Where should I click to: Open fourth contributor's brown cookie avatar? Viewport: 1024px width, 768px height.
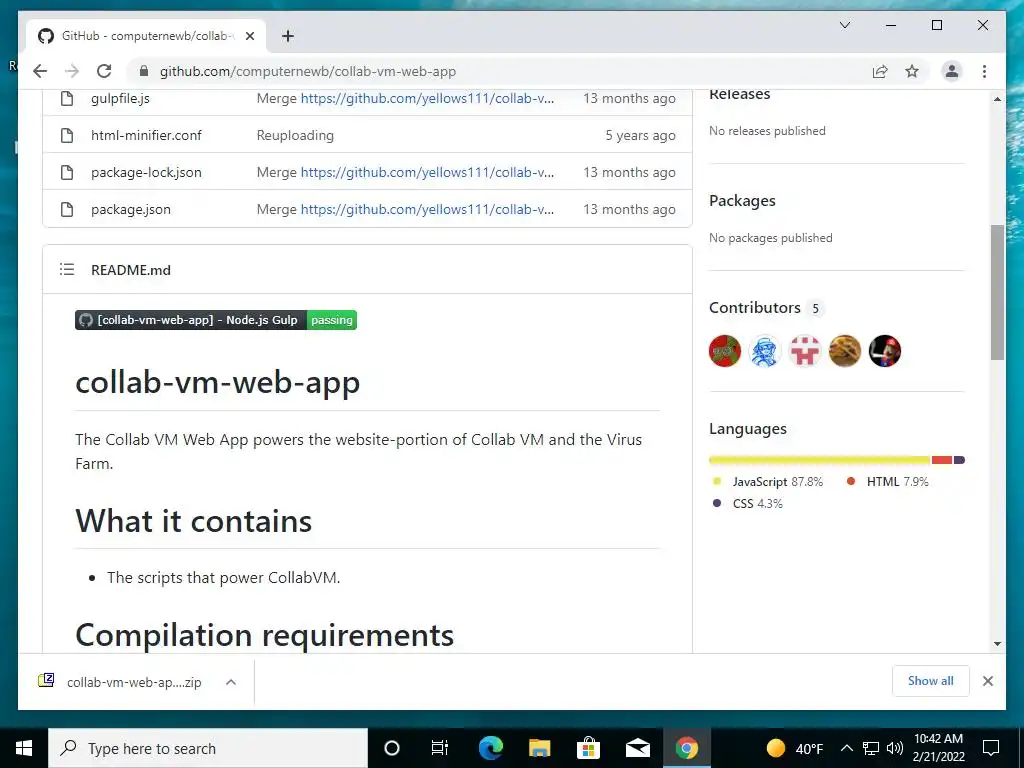(x=844, y=351)
